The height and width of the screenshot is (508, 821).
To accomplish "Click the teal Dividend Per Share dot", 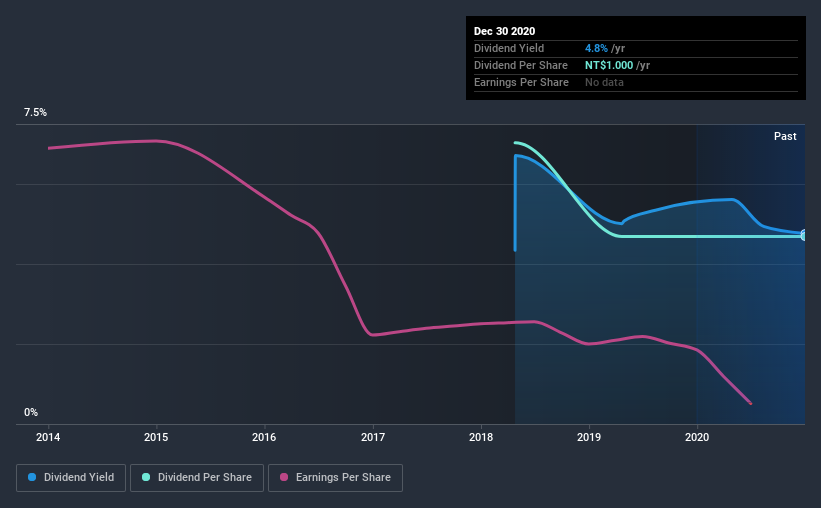I will (x=146, y=477).
